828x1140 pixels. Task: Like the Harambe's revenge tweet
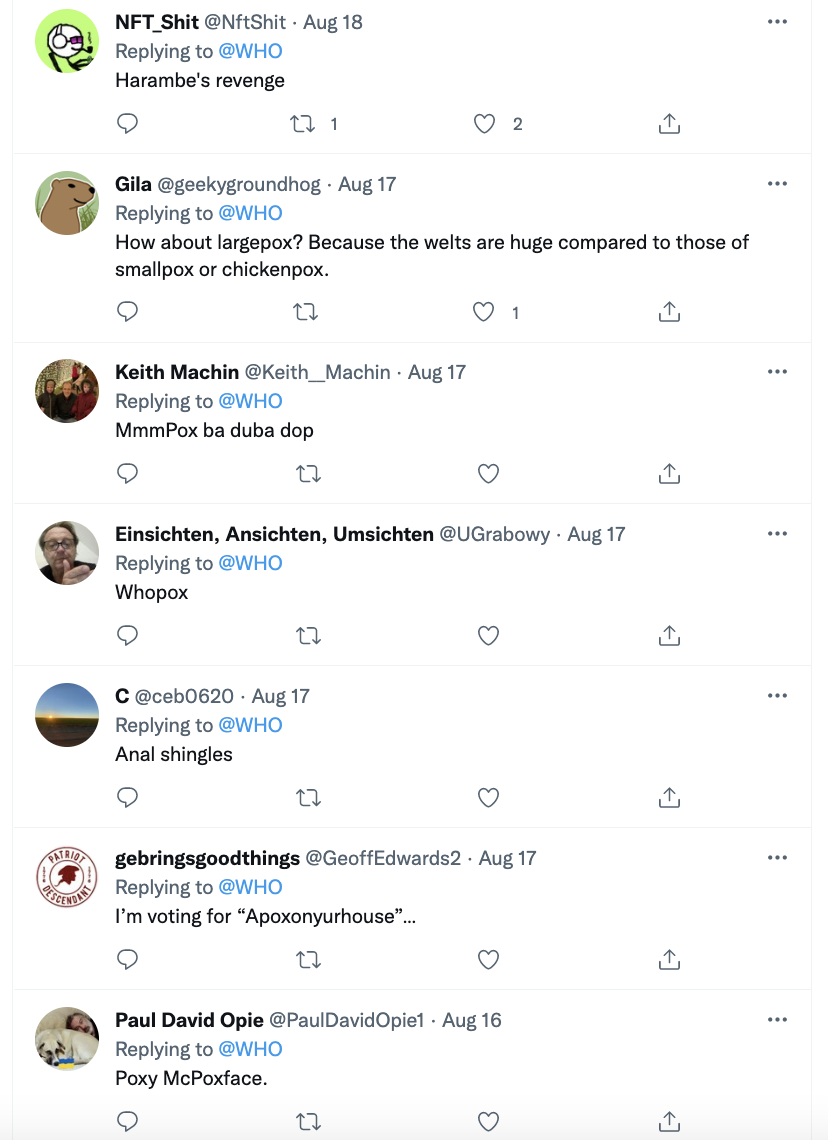[x=484, y=124]
